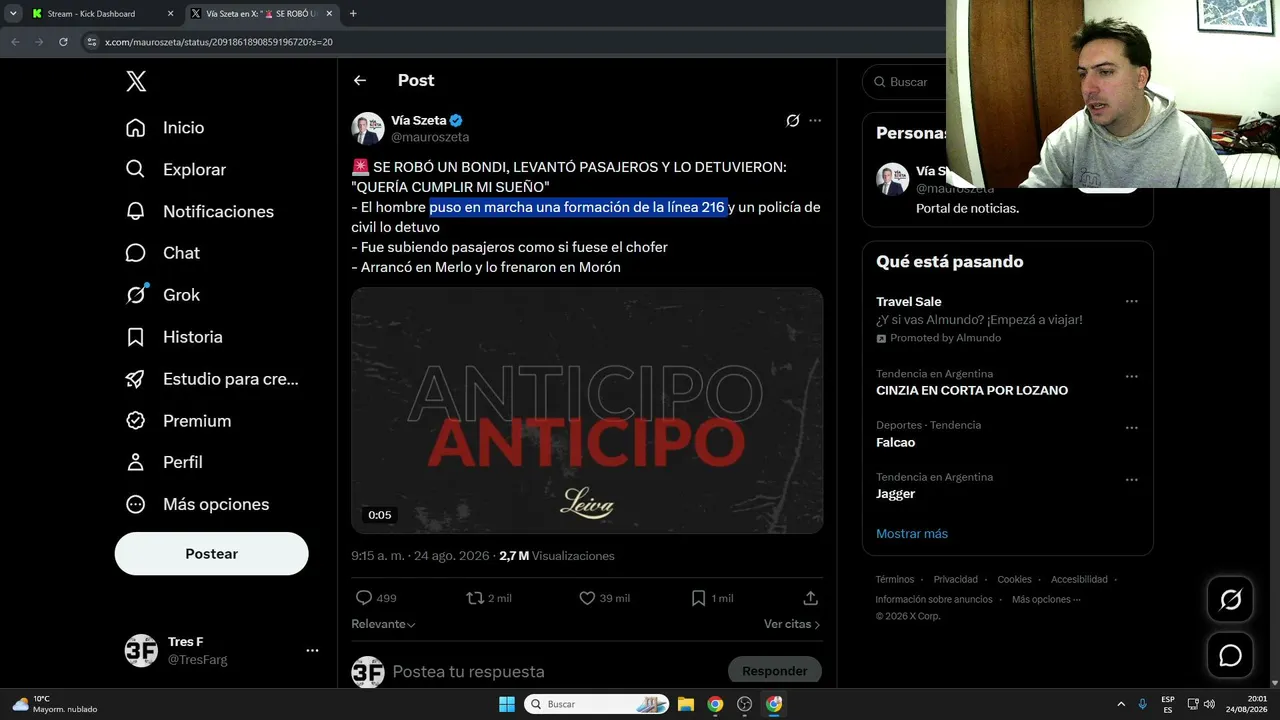Image resolution: width=1280 pixels, height=720 pixels.
Task: Open the floating Grok button
Action: (1230, 599)
